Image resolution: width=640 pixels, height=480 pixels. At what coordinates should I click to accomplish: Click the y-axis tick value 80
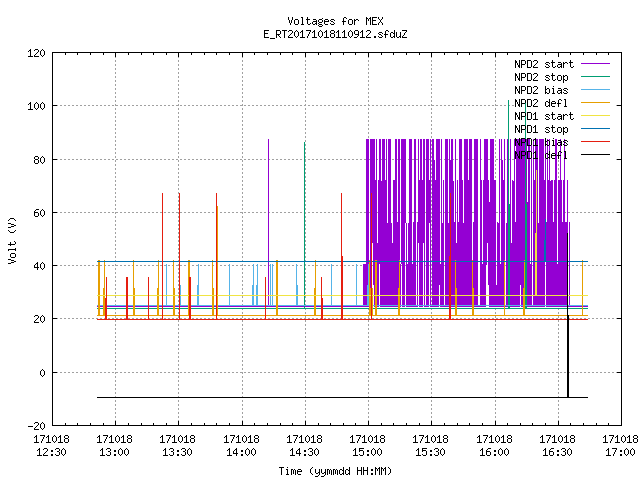point(40,160)
